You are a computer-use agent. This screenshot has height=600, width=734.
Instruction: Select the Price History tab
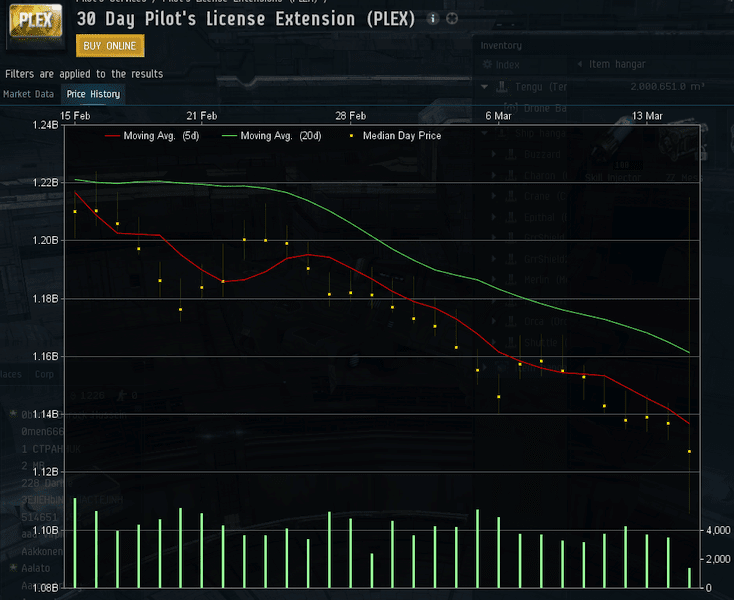click(93, 94)
